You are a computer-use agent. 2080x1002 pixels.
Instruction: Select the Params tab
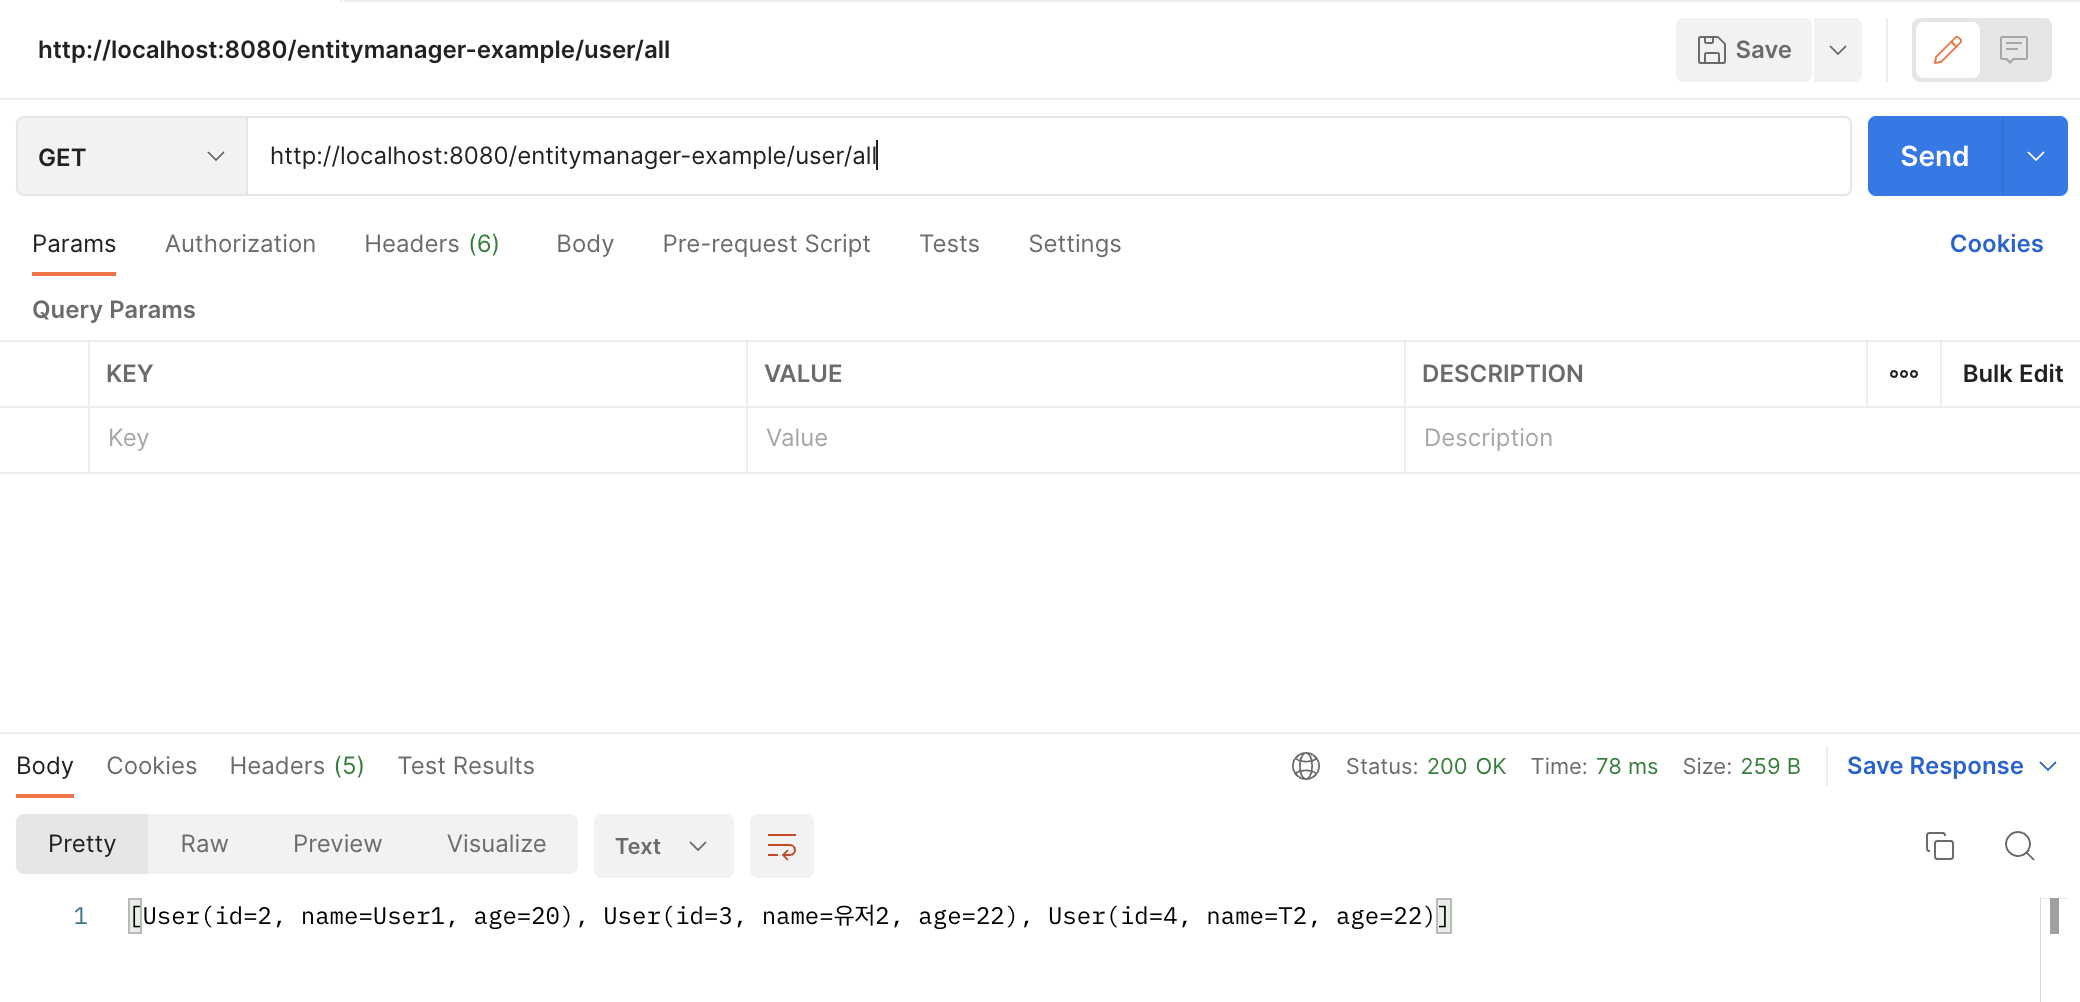[x=74, y=244]
